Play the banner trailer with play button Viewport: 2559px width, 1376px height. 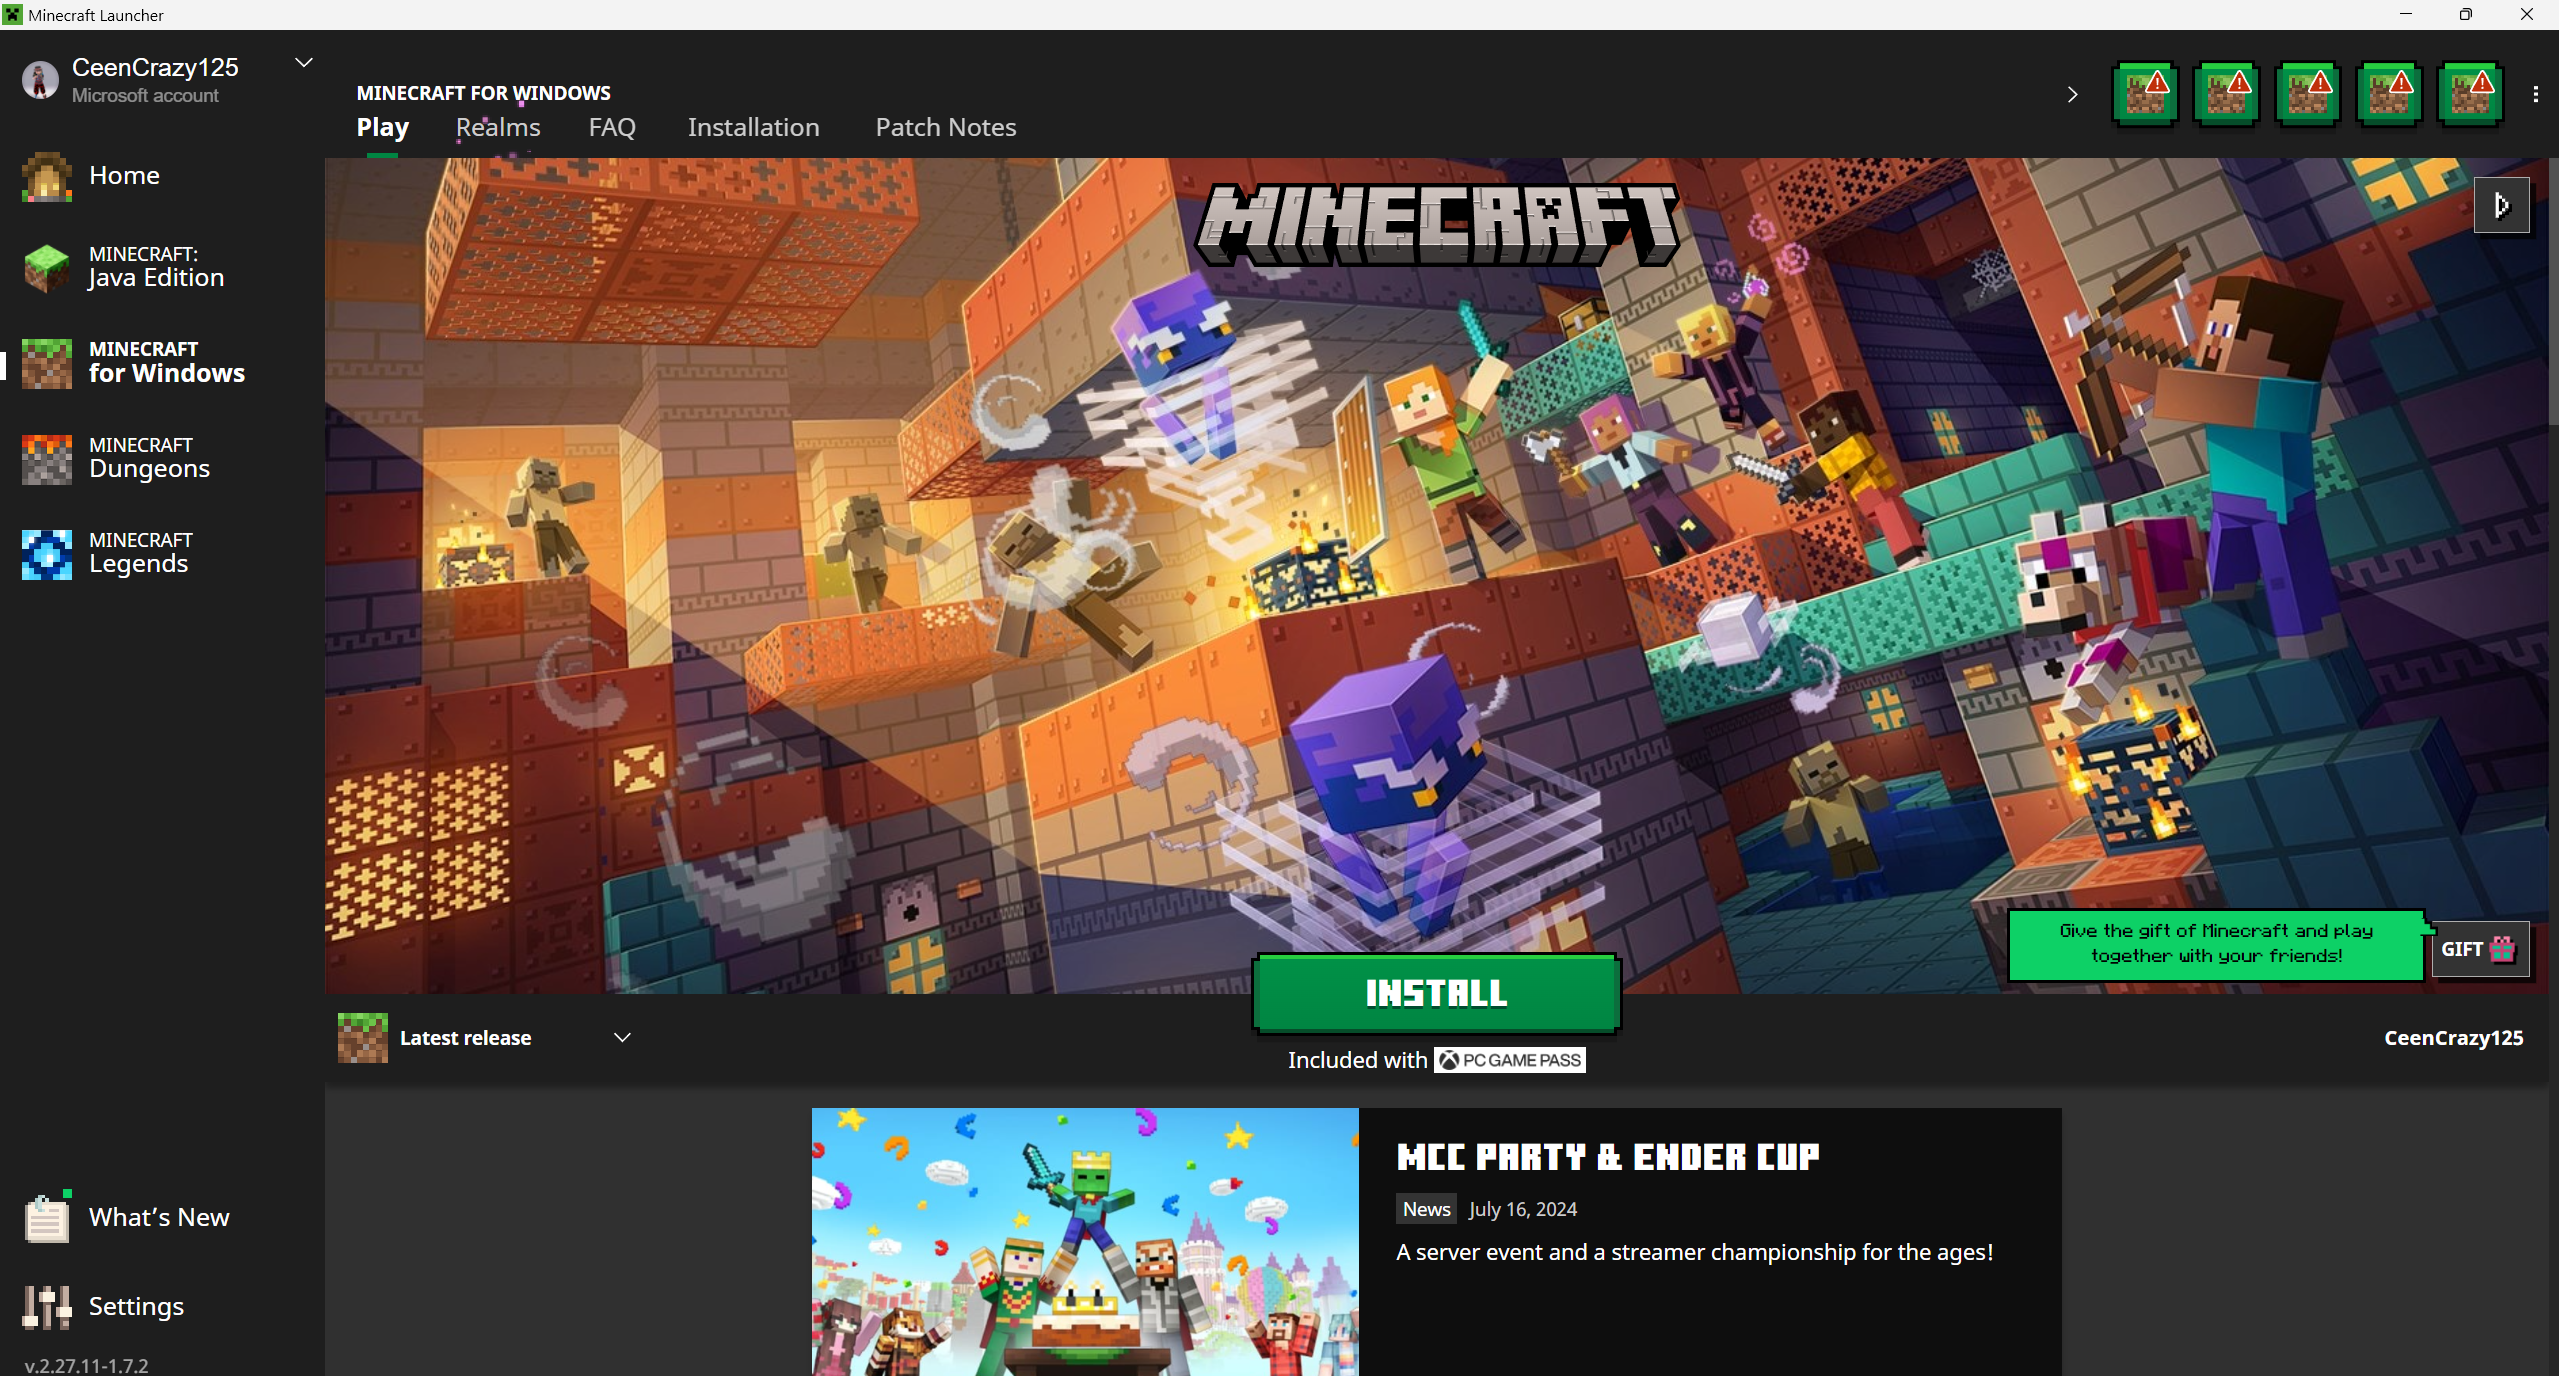[2500, 206]
